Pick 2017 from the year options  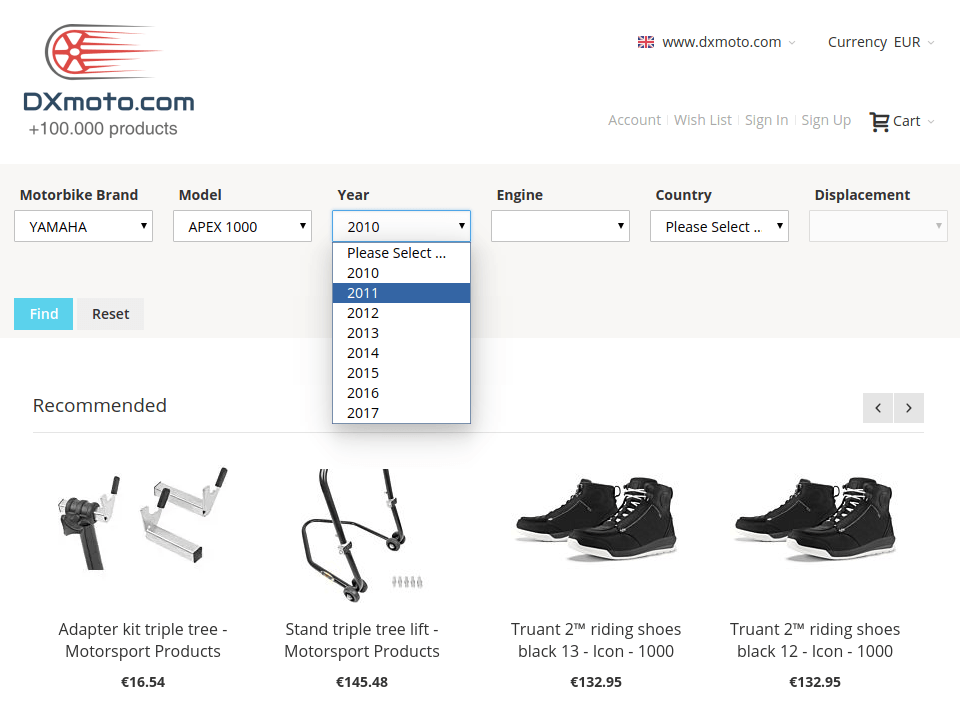pyautogui.click(x=401, y=413)
